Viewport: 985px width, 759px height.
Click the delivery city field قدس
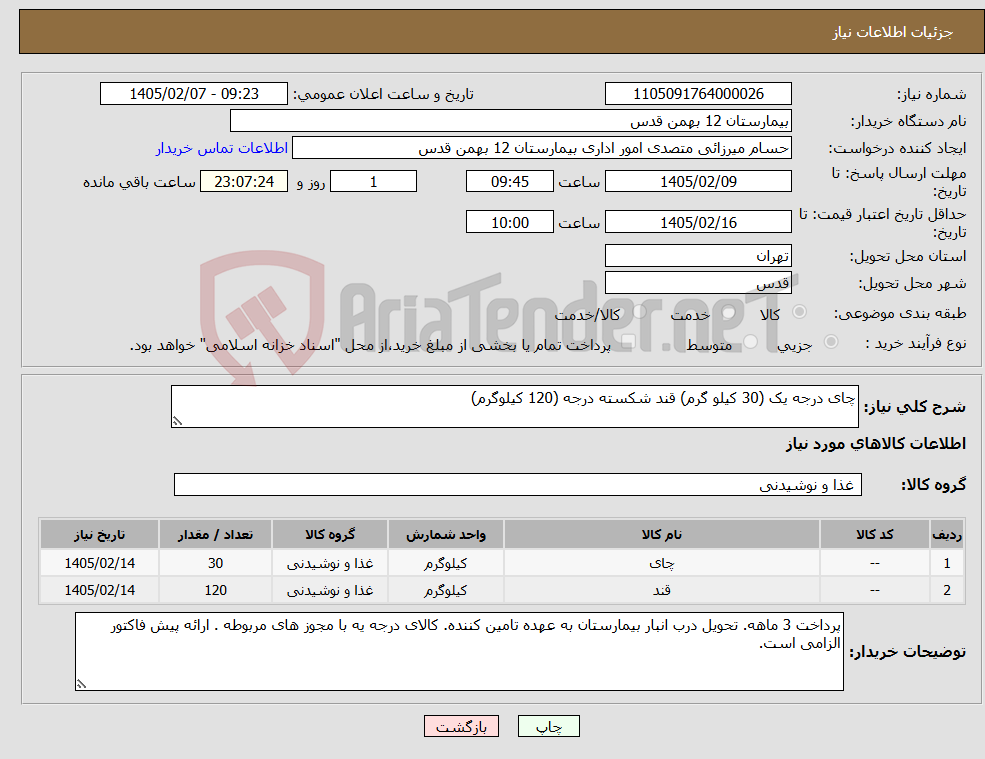(698, 283)
